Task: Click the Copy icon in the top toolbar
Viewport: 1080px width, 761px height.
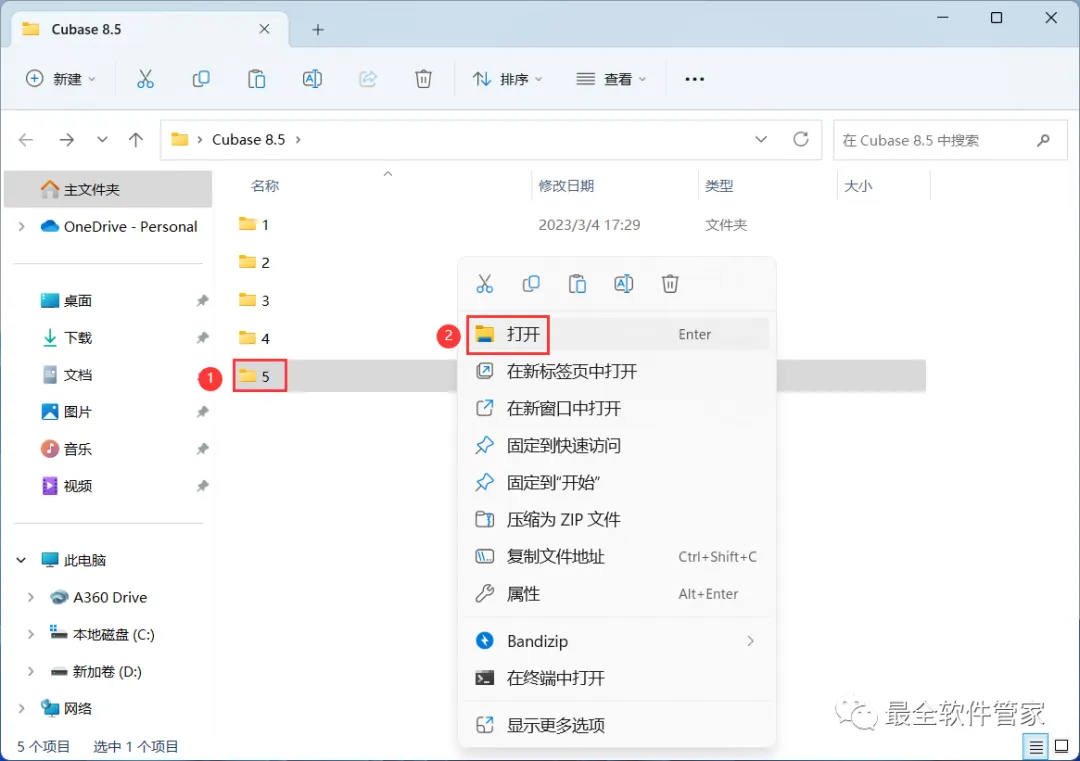Action: [200, 79]
